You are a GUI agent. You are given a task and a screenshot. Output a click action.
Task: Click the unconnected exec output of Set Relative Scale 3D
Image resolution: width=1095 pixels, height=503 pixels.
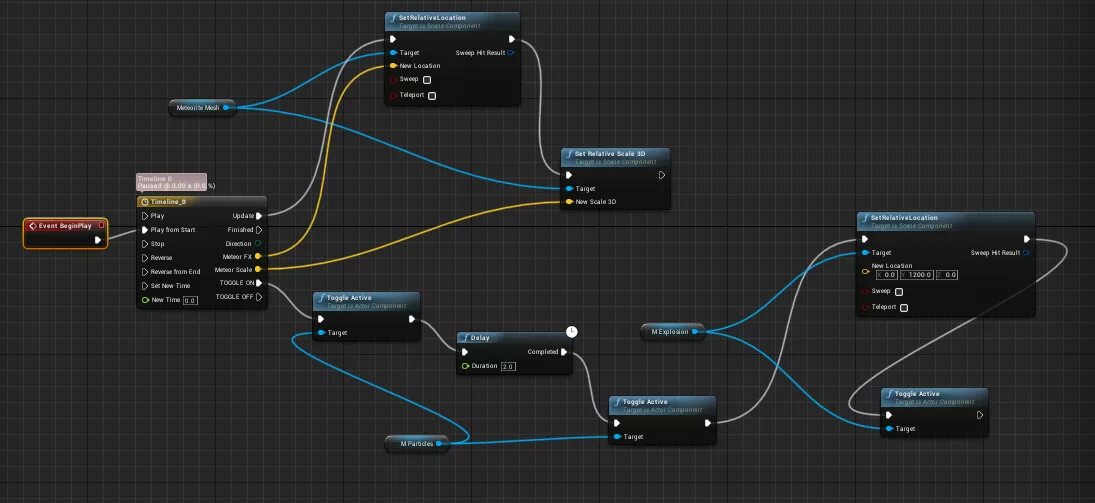662,175
